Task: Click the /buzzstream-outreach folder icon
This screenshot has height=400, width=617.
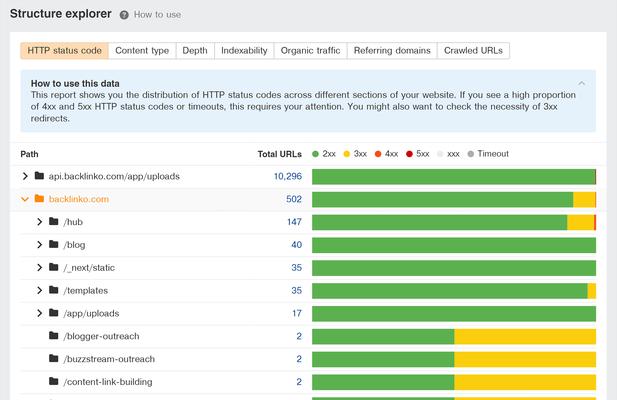Action: pyautogui.click(x=54, y=358)
